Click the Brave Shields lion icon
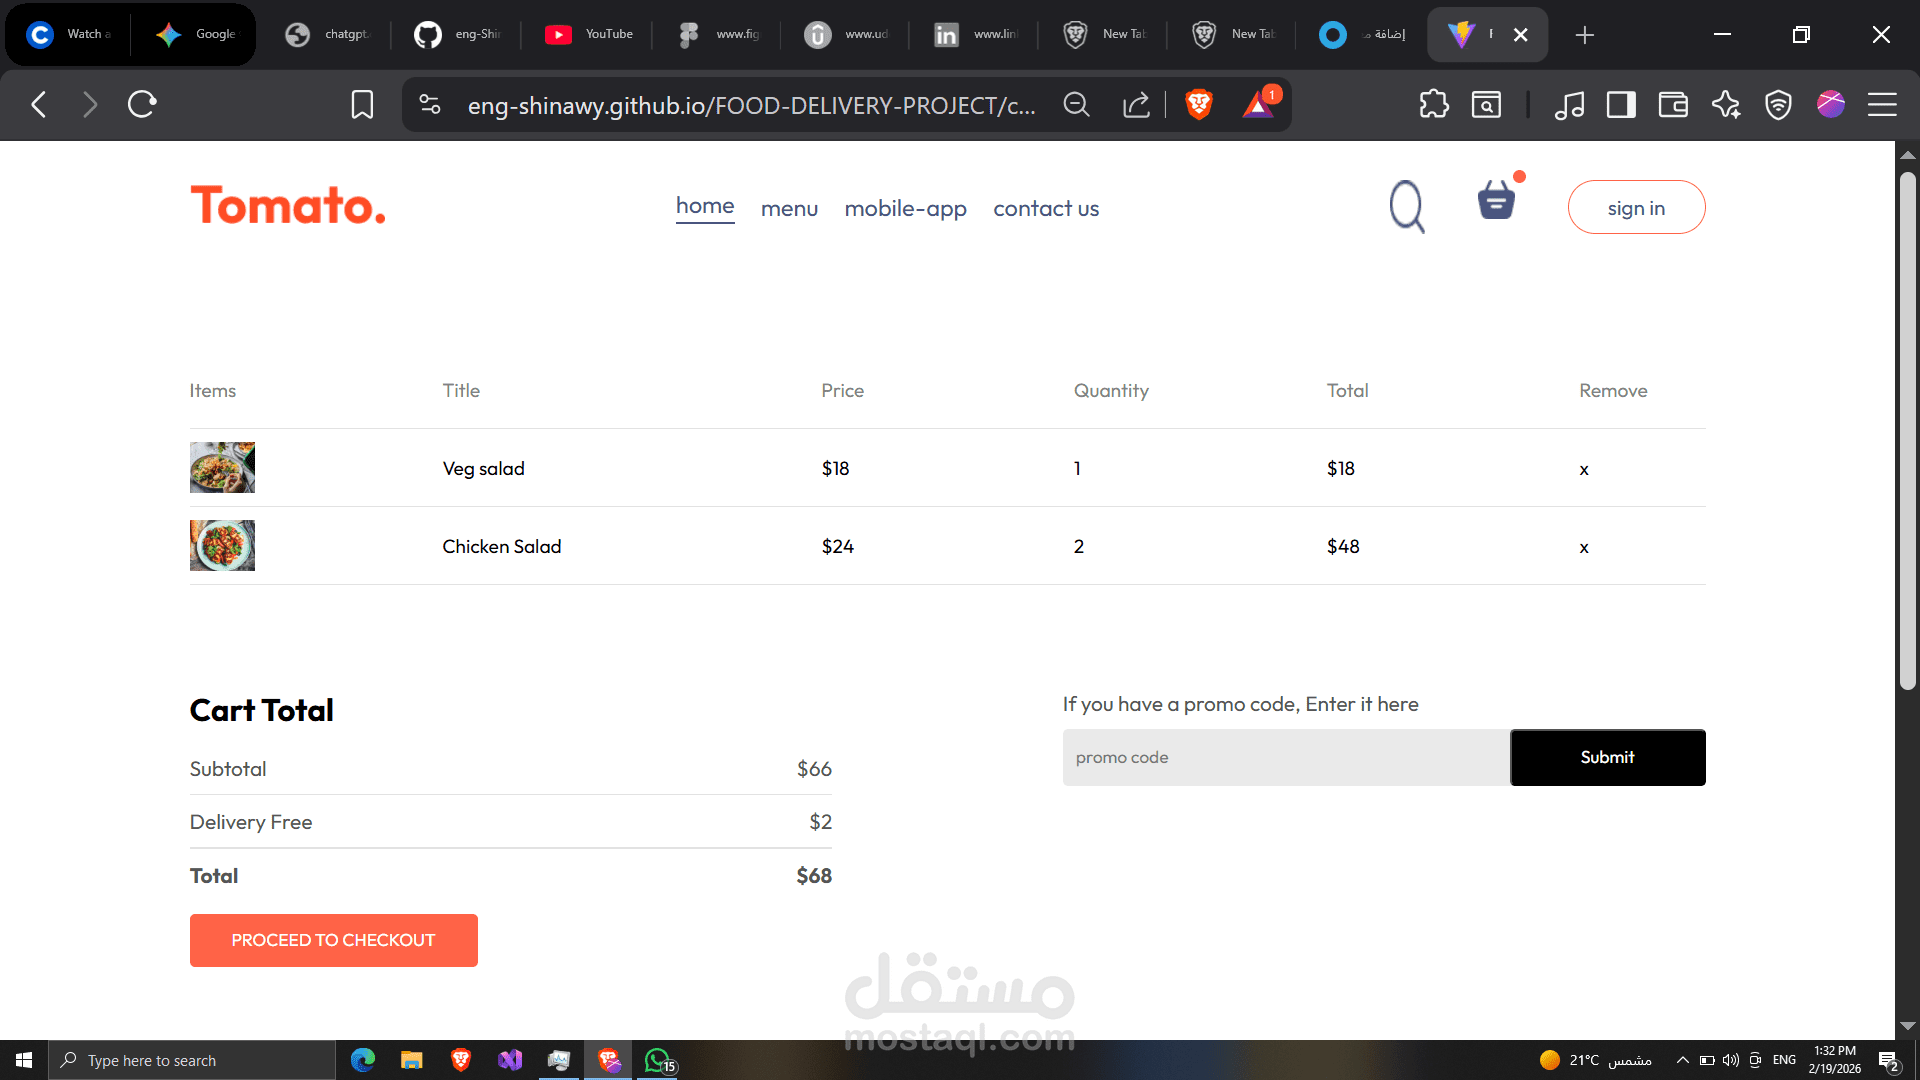This screenshot has width=1920, height=1080. click(1199, 104)
